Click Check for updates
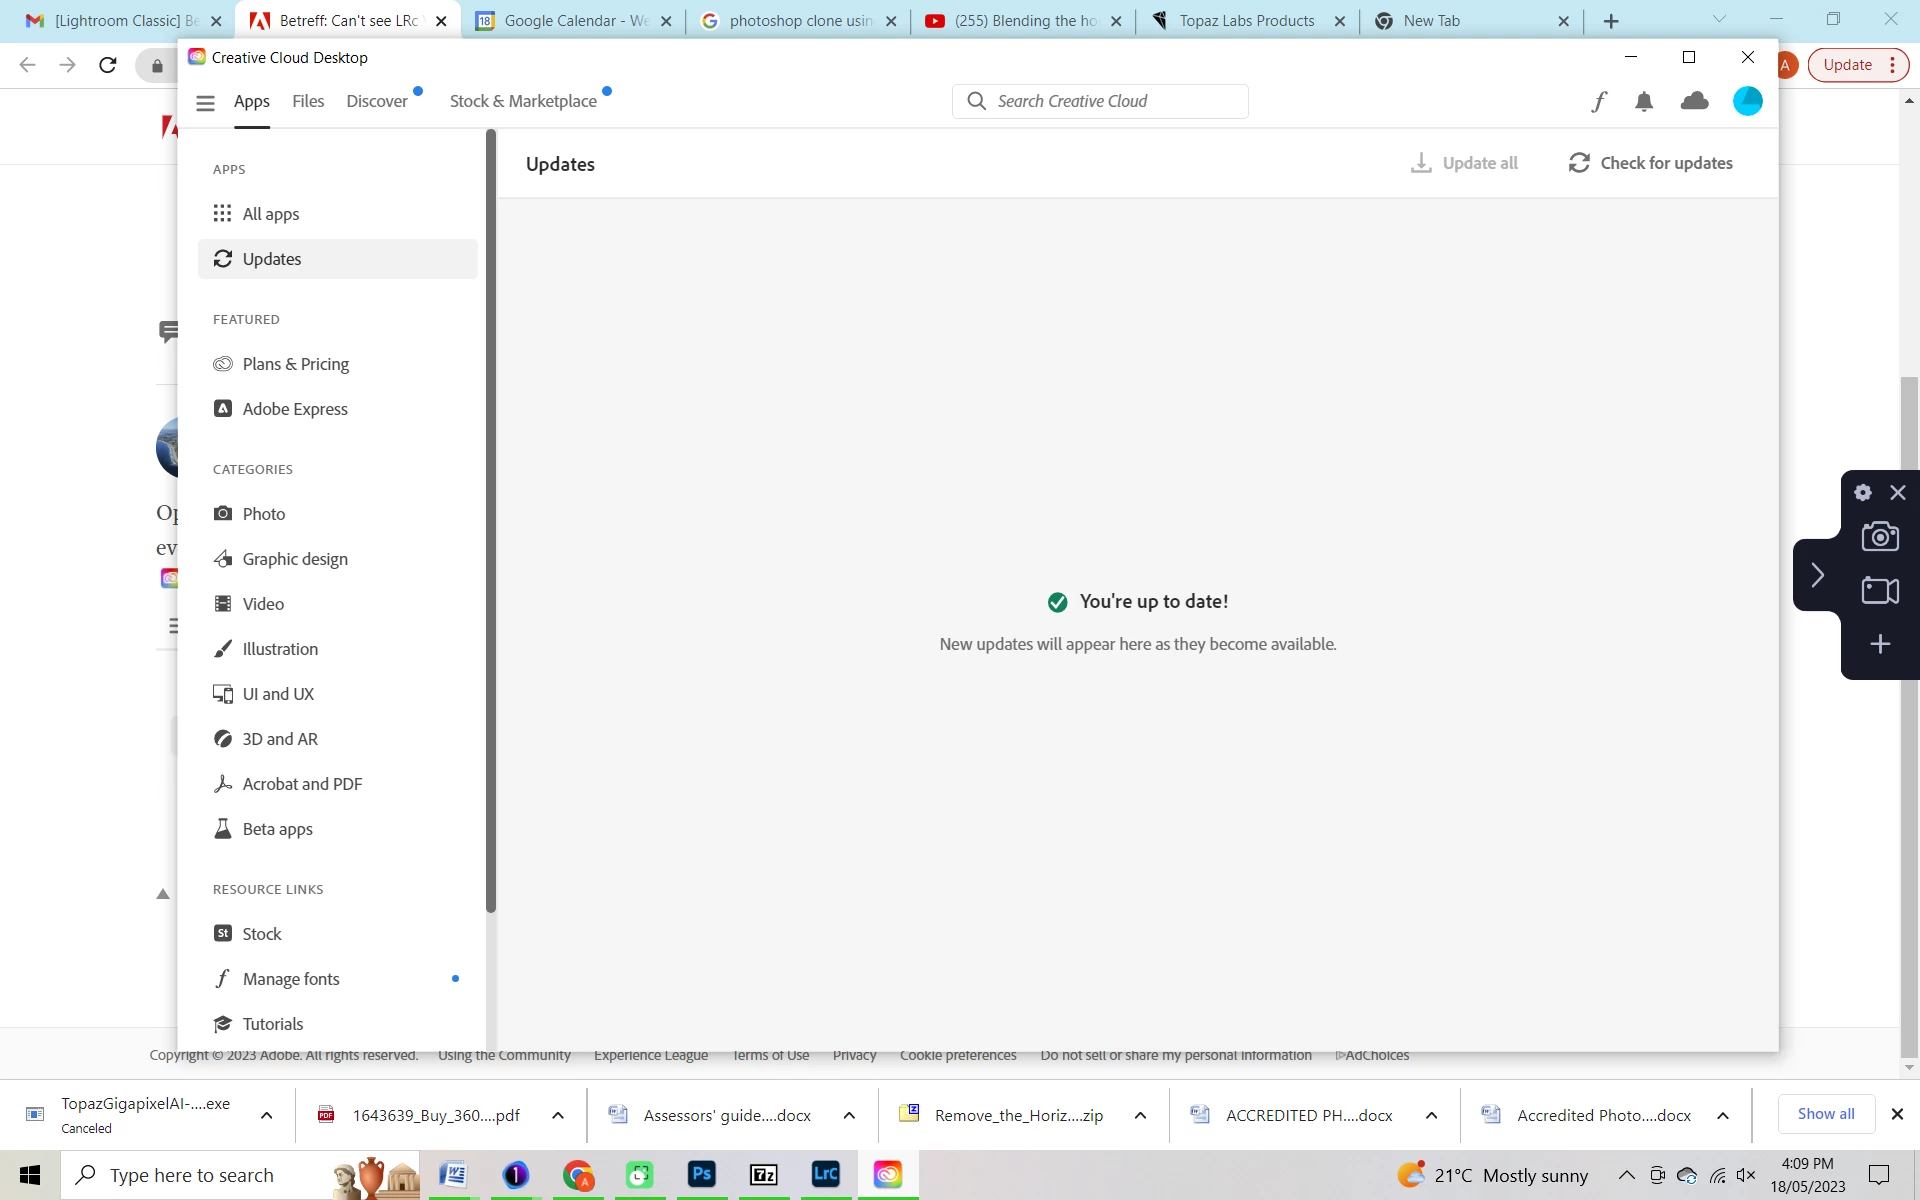Image resolution: width=1920 pixels, height=1200 pixels. pyautogui.click(x=1651, y=163)
